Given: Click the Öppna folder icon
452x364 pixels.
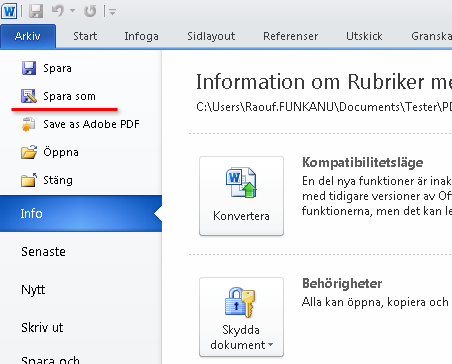Looking at the screenshot, I should pyautogui.click(x=29, y=152).
